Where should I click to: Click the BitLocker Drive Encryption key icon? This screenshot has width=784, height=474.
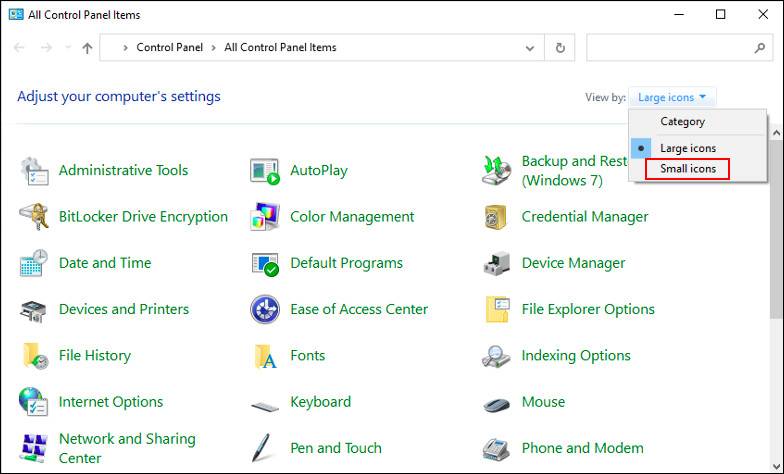(x=34, y=216)
